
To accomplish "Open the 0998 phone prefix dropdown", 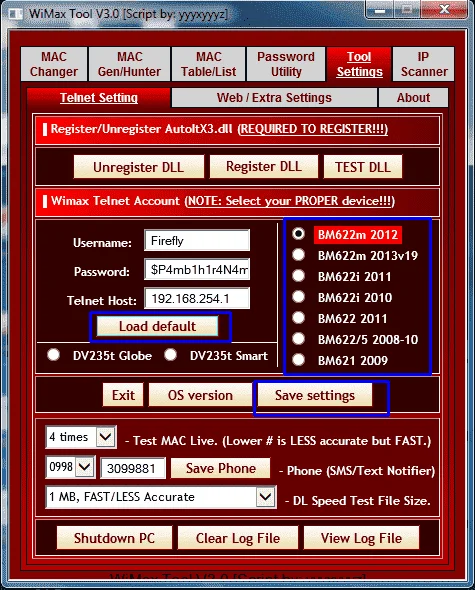I will pyautogui.click(x=84, y=467).
